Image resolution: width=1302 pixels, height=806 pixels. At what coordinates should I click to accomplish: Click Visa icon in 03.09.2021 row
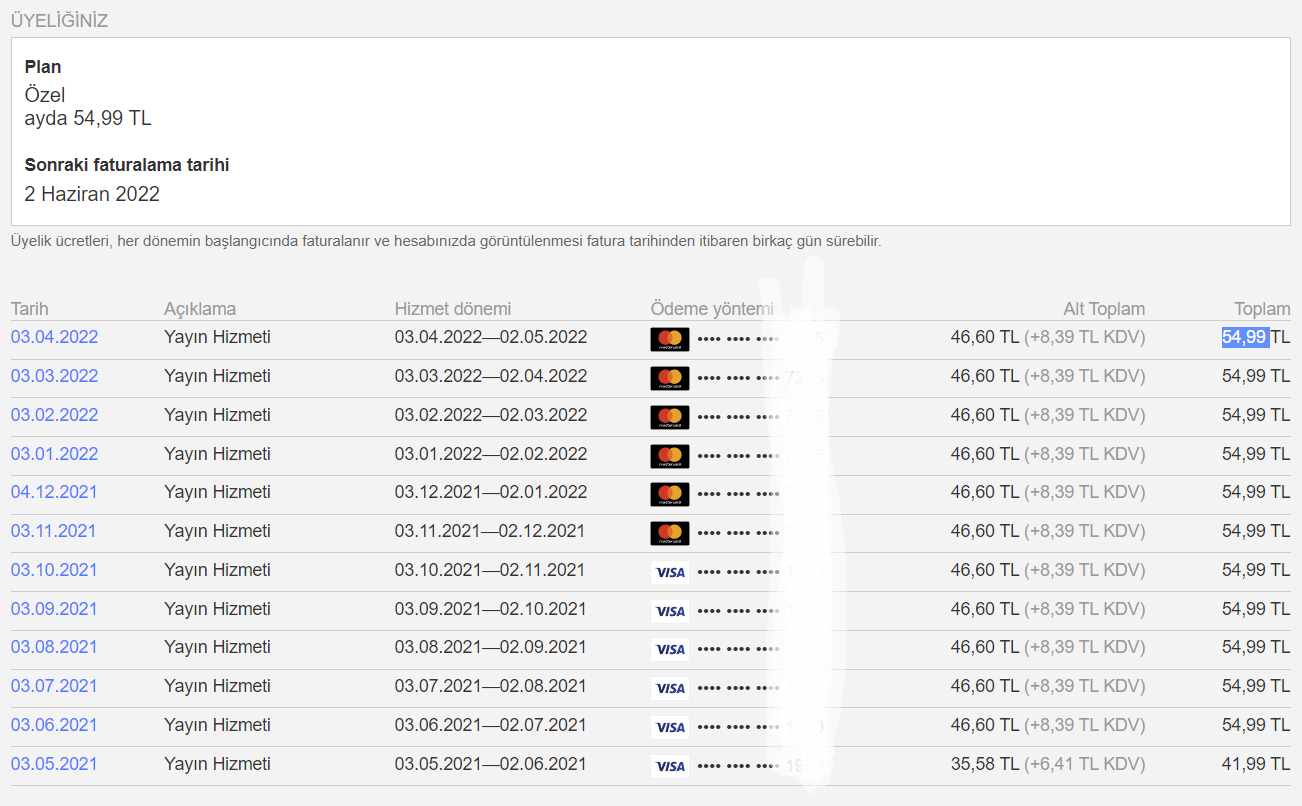tap(670, 611)
